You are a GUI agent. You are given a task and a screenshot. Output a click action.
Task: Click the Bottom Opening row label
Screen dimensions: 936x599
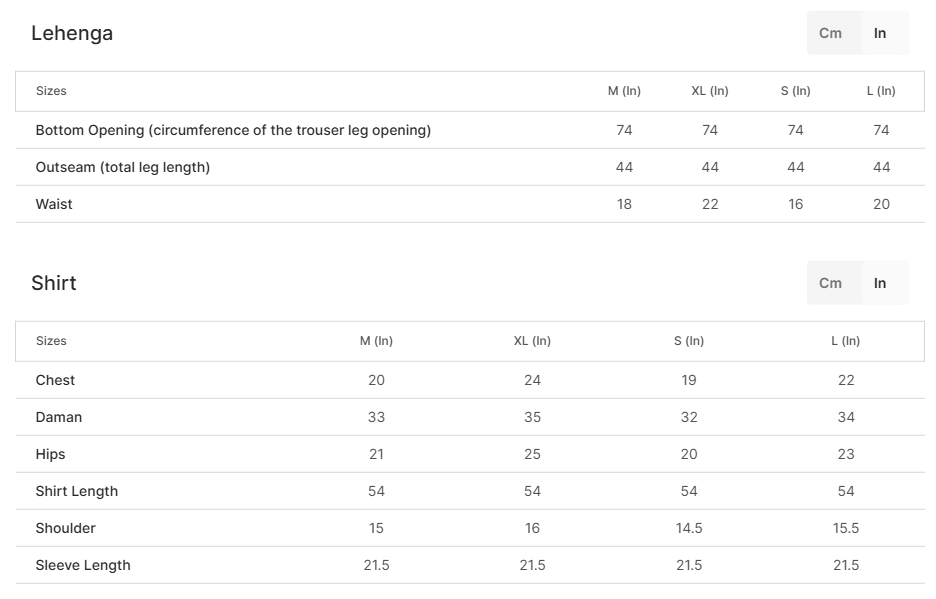pyautogui.click(x=233, y=130)
